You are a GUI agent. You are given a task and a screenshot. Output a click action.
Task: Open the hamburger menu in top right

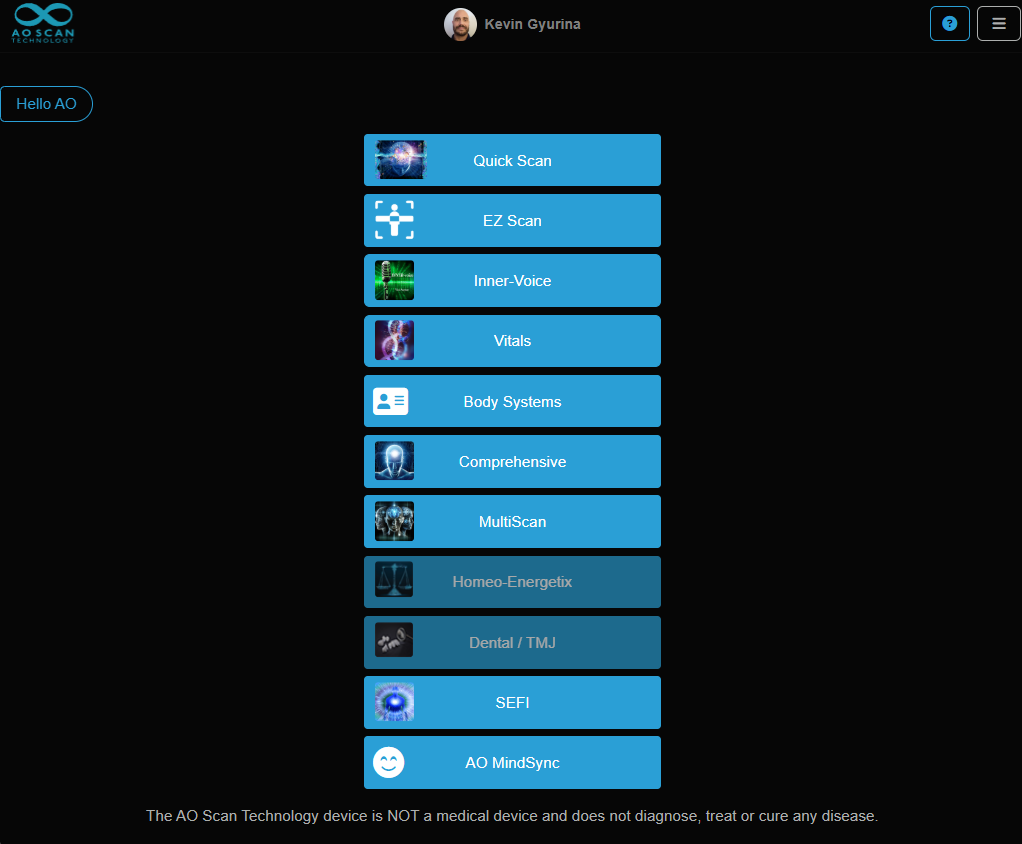click(998, 24)
